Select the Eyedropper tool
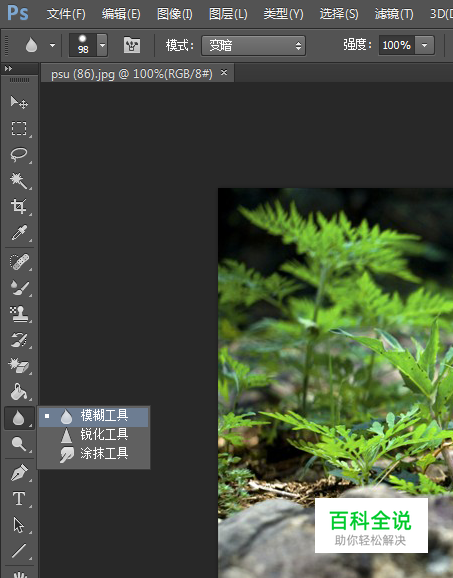This screenshot has width=453, height=578. (x=19, y=233)
